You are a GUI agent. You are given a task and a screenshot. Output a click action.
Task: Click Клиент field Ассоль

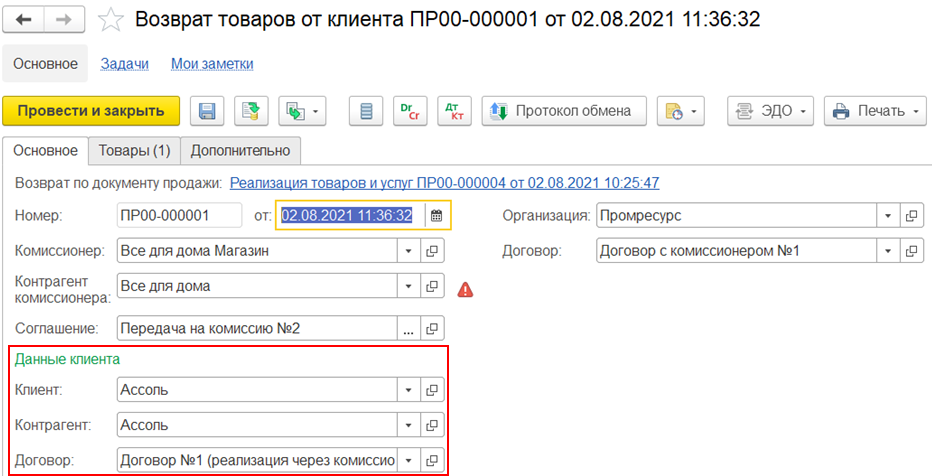click(x=257, y=390)
